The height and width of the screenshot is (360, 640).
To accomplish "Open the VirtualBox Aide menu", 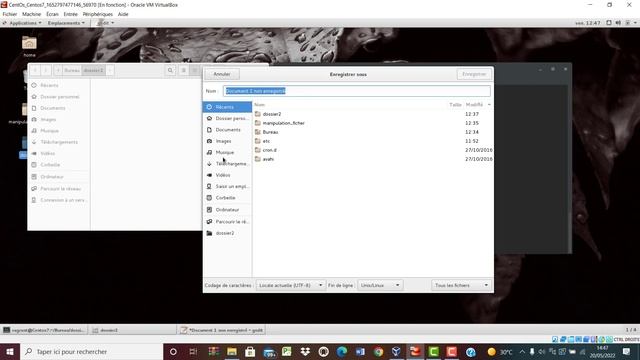I will click(x=123, y=14).
